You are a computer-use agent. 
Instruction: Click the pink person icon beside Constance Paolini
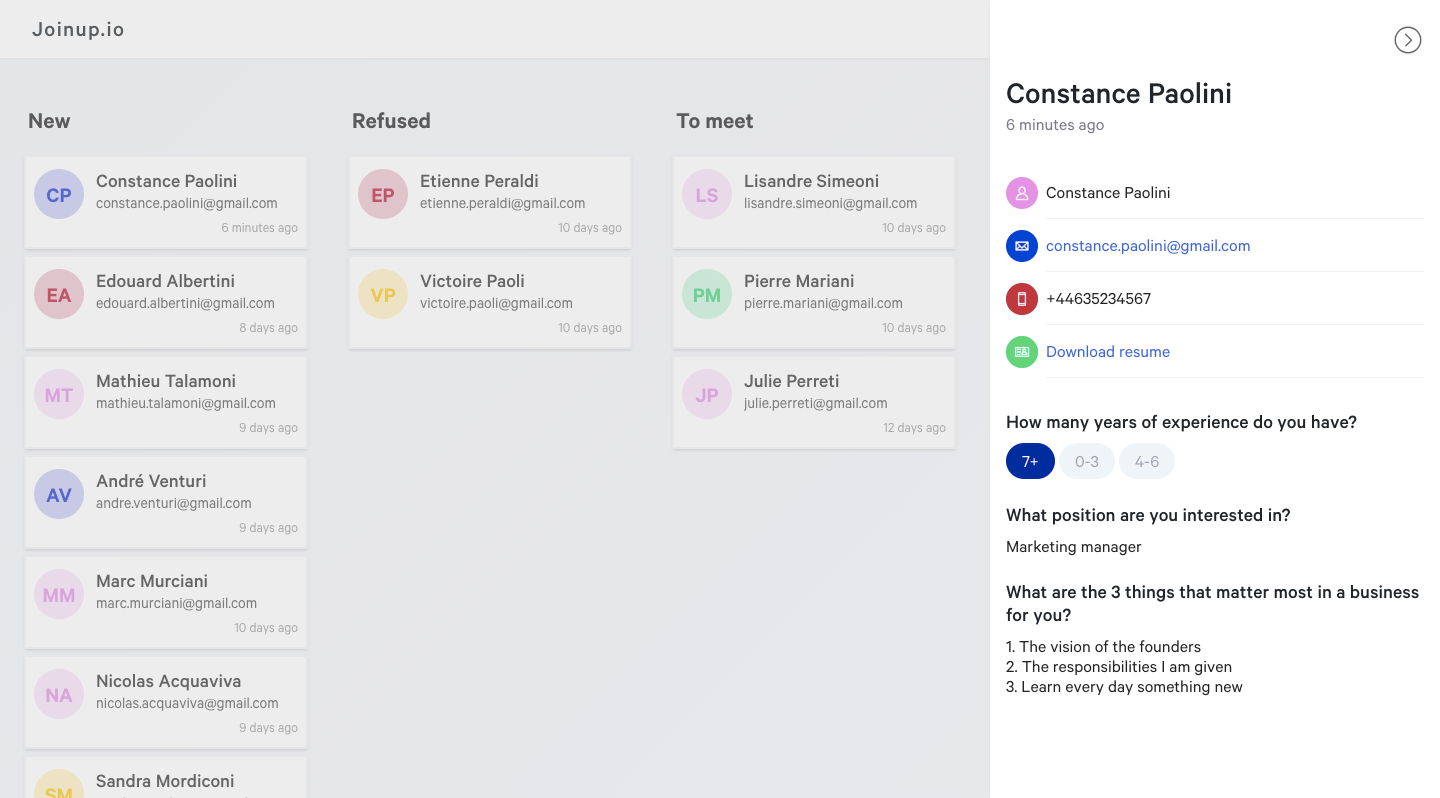[1022, 193]
